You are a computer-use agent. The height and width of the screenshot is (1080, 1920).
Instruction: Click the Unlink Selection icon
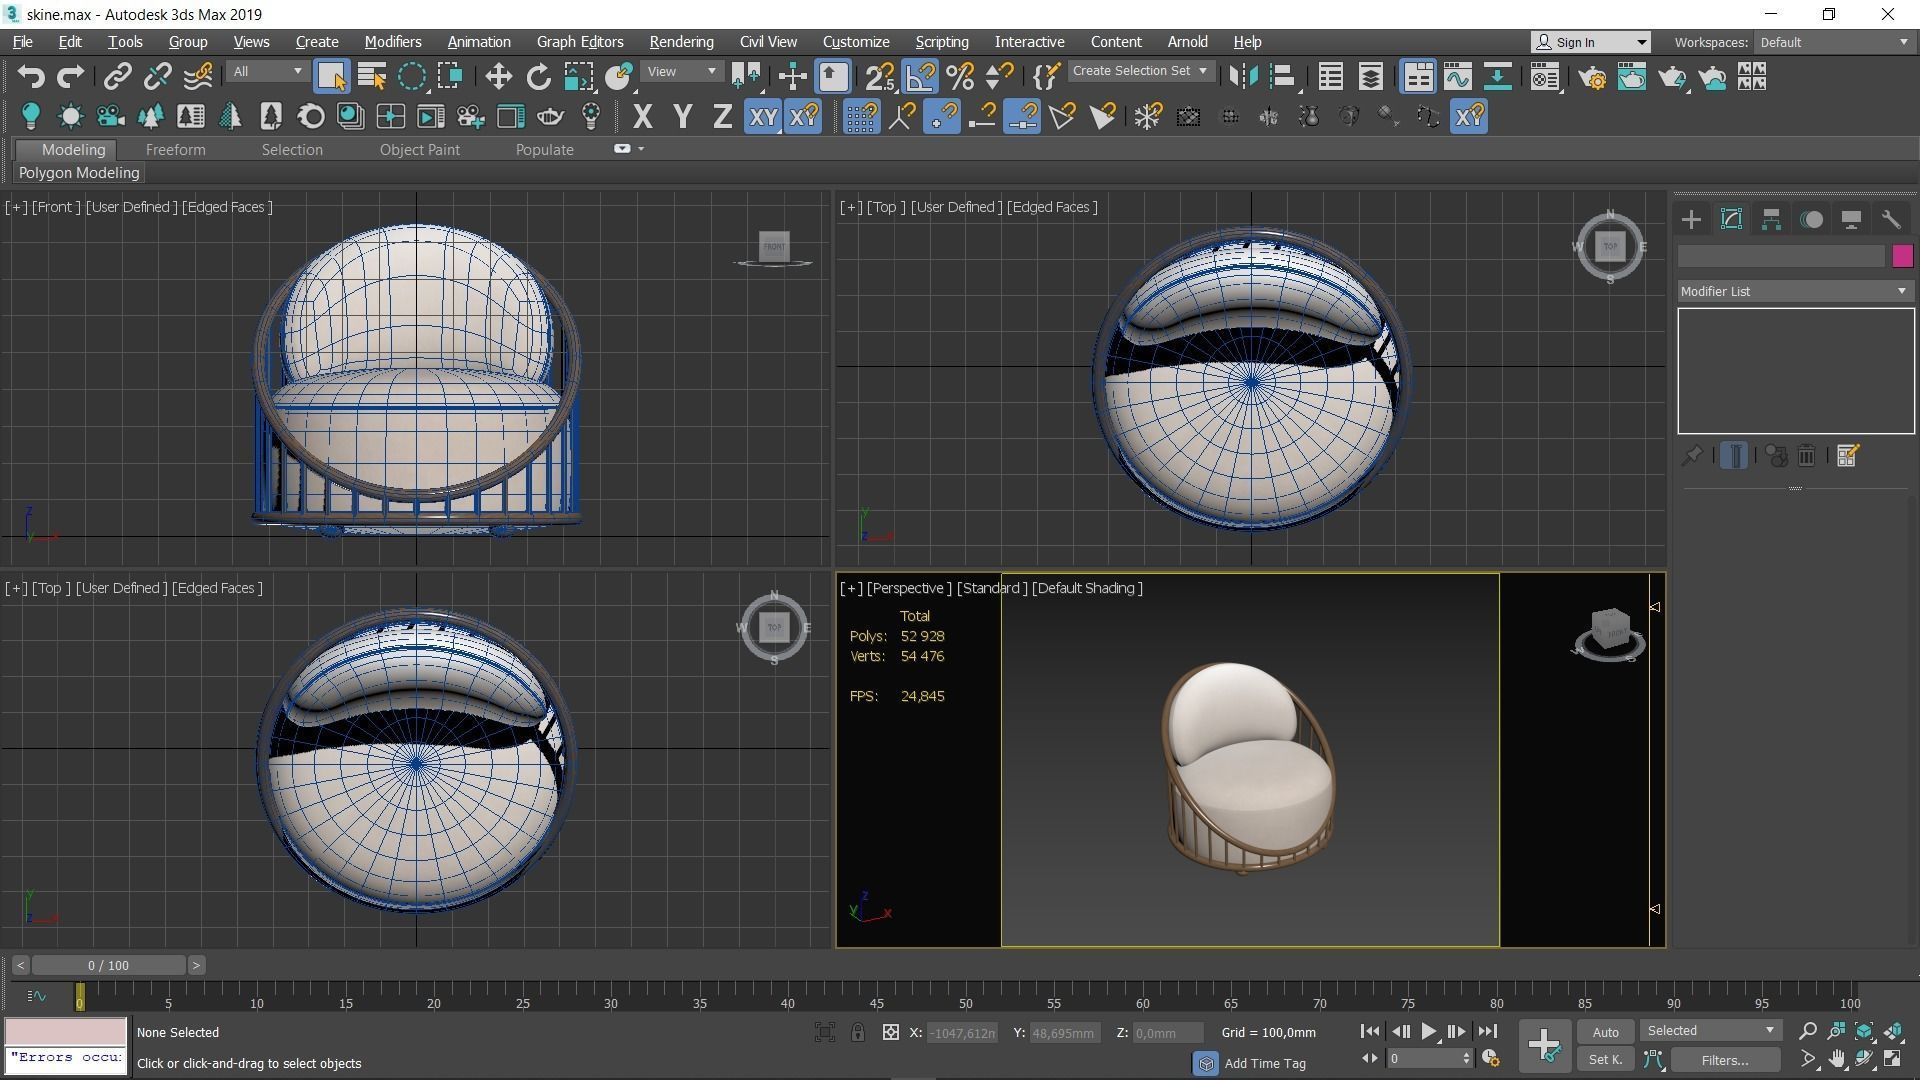(x=158, y=77)
